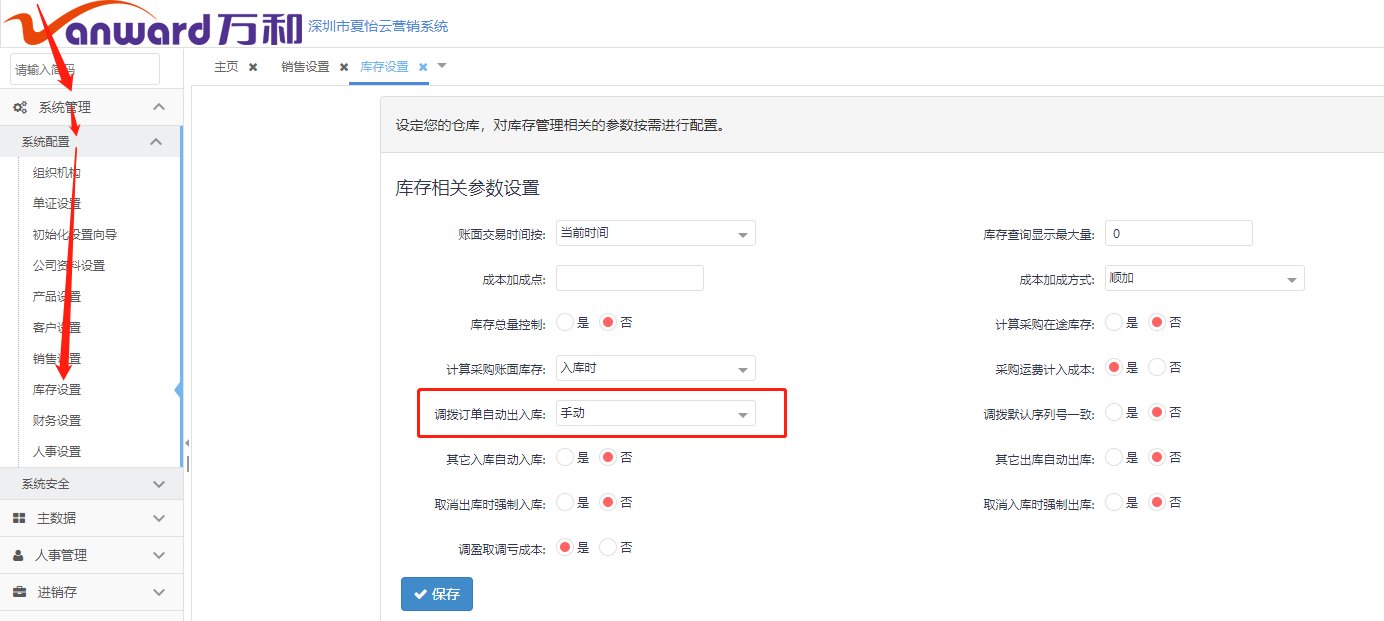Select 否 for 采购运费计入成本

point(1157,368)
